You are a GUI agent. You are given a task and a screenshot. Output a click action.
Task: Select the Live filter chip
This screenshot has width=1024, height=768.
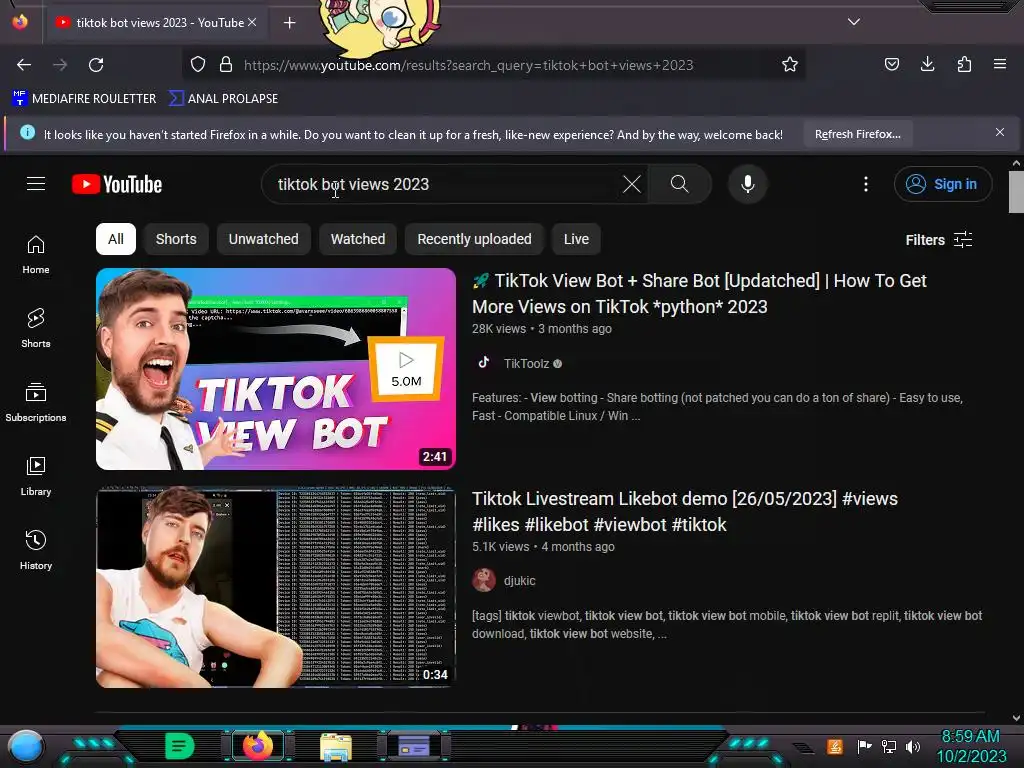(x=576, y=239)
